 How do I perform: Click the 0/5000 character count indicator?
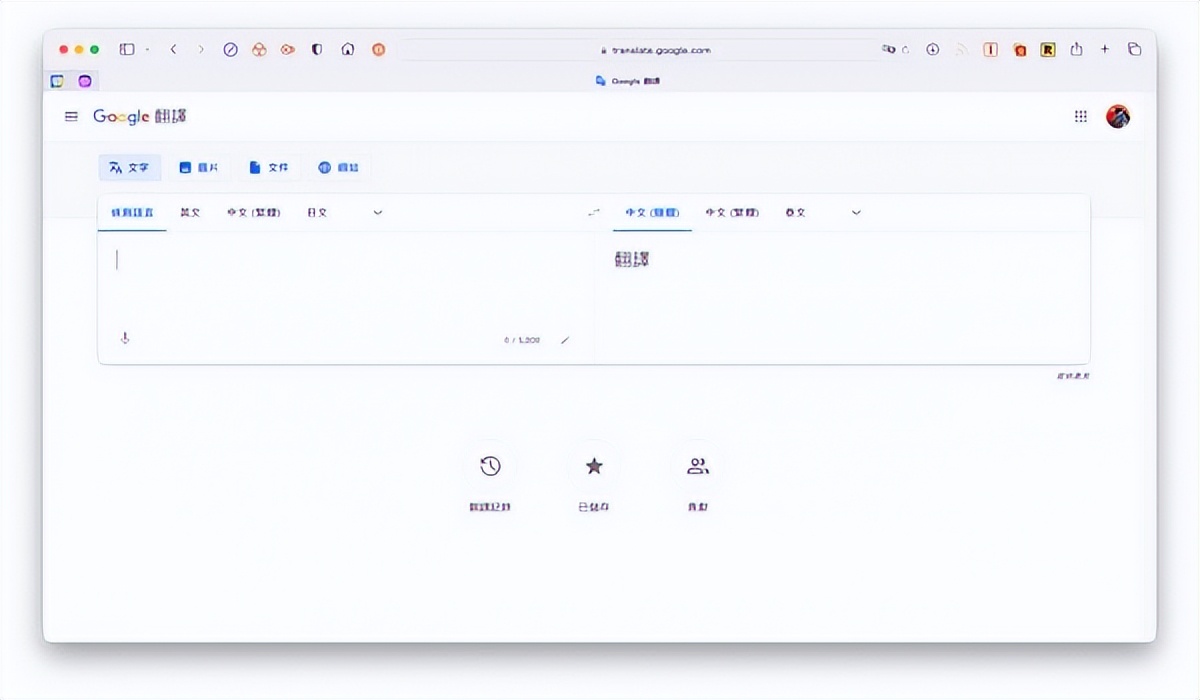tap(520, 339)
